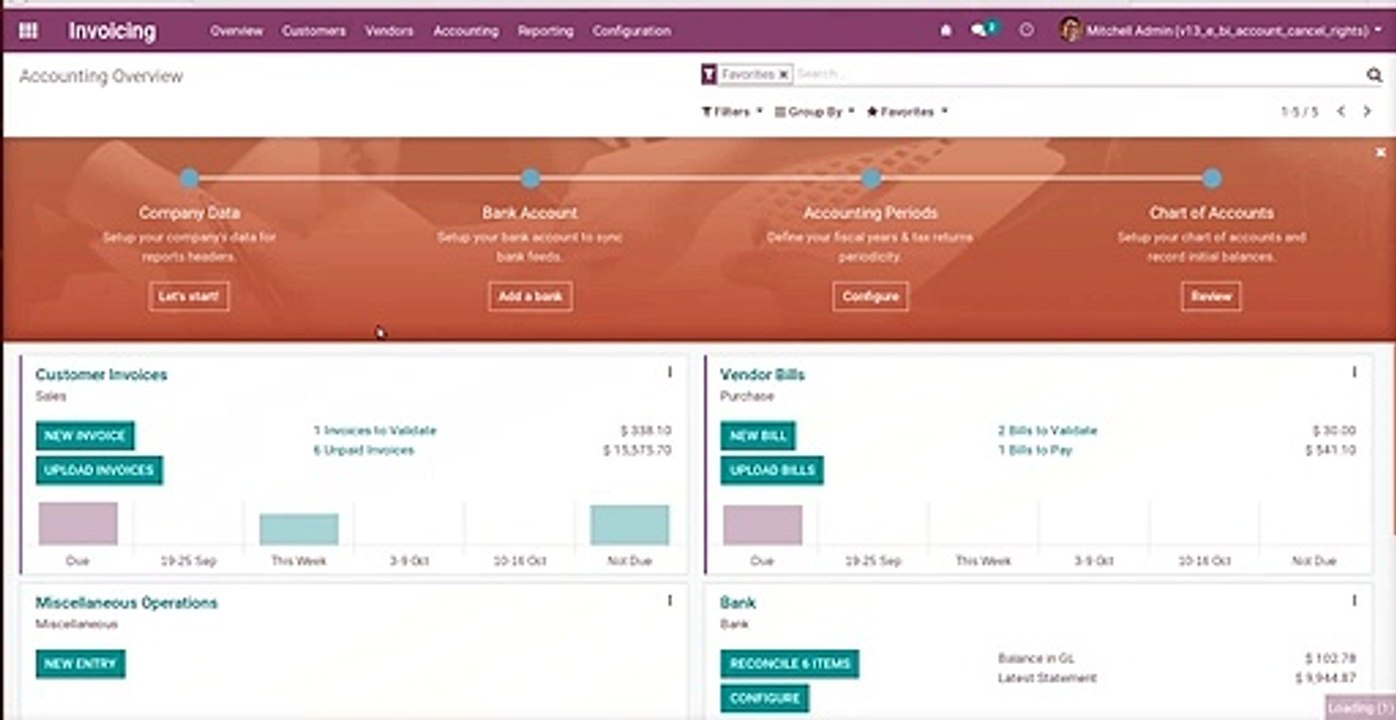
Task: Open Miscellaneous Operations card options menu
Action: pyautogui.click(x=669, y=600)
